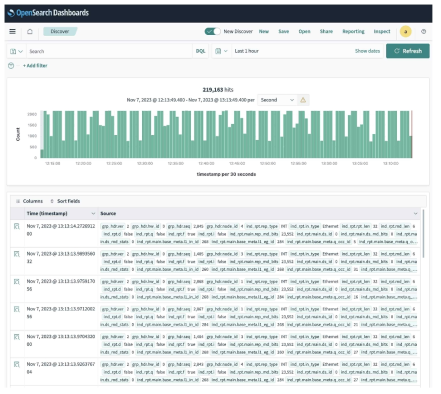The height and width of the screenshot is (394, 441).
Task: Click the last red histogram bar
Action: pyautogui.click(x=412, y=134)
